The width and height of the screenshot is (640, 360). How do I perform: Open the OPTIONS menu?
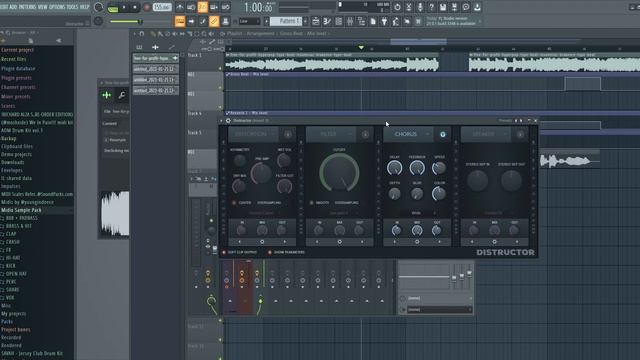click(57, 7)
